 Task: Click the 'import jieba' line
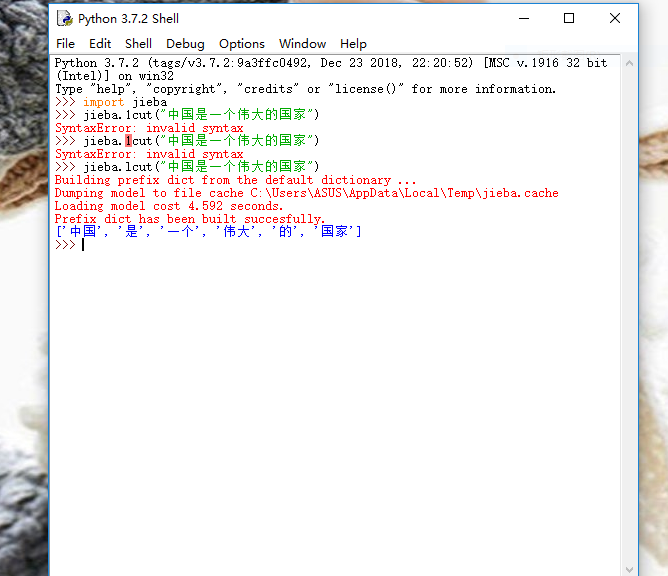click(x=111, y=102)
